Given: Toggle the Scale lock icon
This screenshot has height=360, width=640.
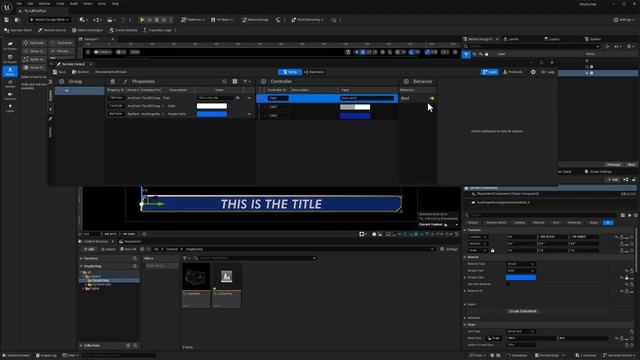Looking at the screenshot, I should click(493, 250).
